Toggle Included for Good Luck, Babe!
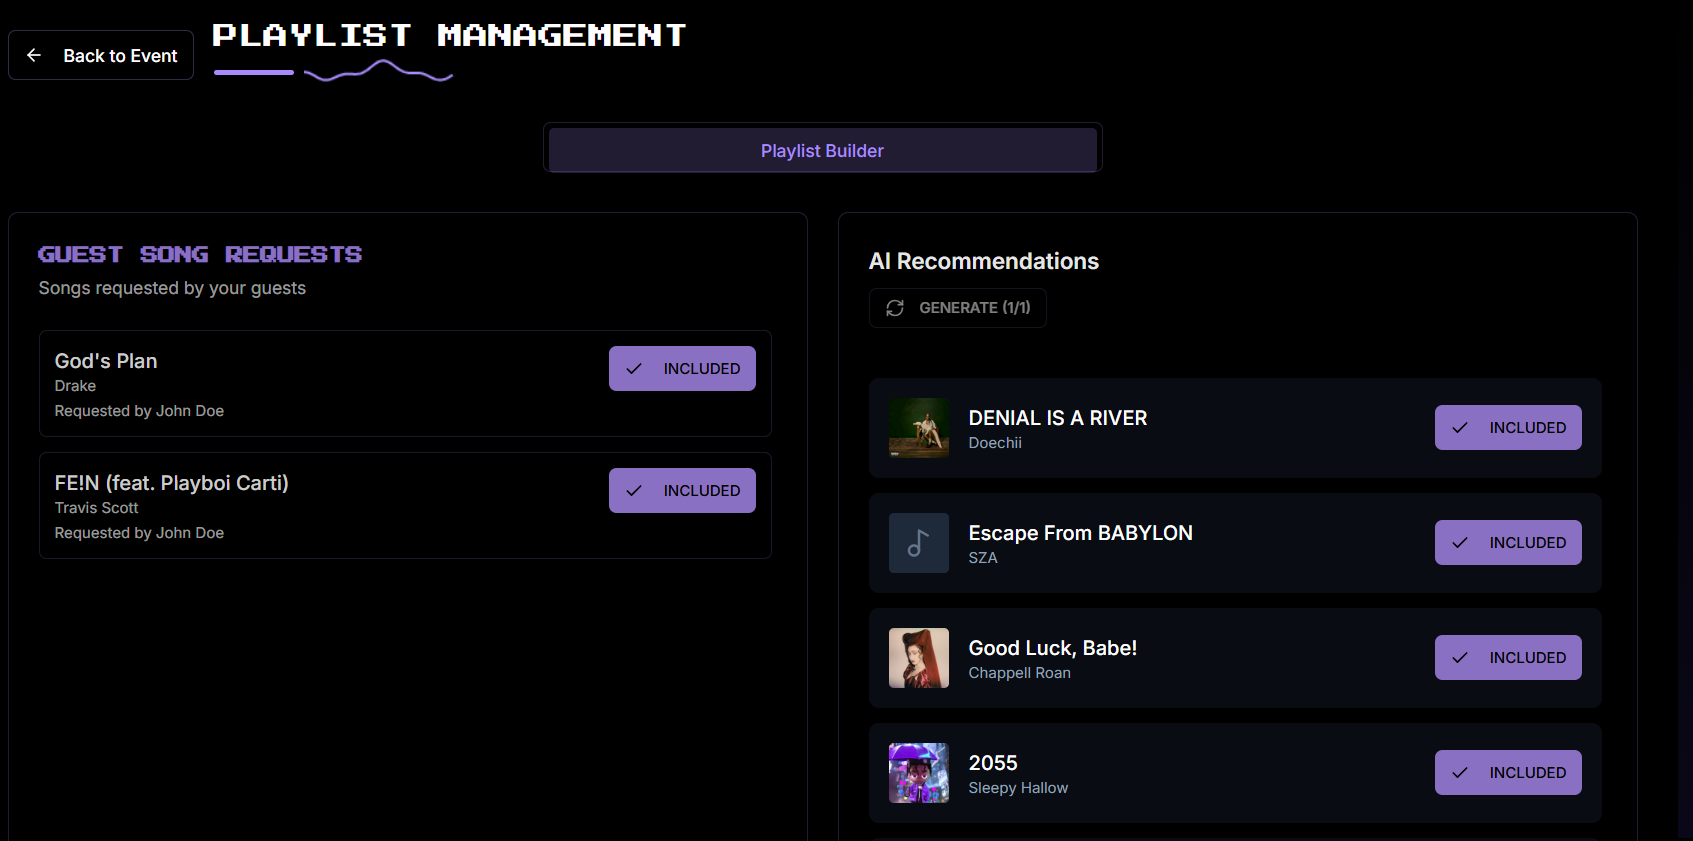Viewport: 1693px width, 841px height. click(1508, 658)
